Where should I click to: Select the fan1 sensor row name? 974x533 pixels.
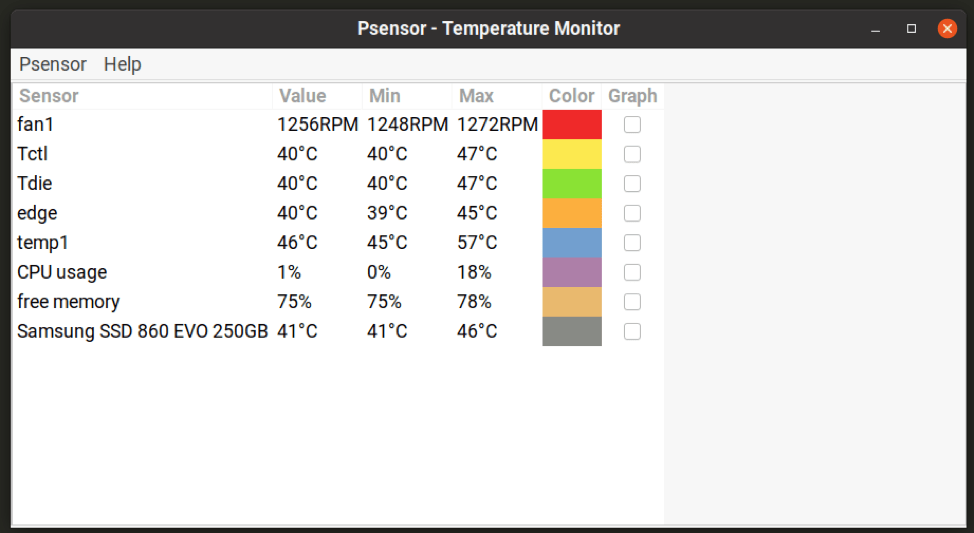point(35,124)
